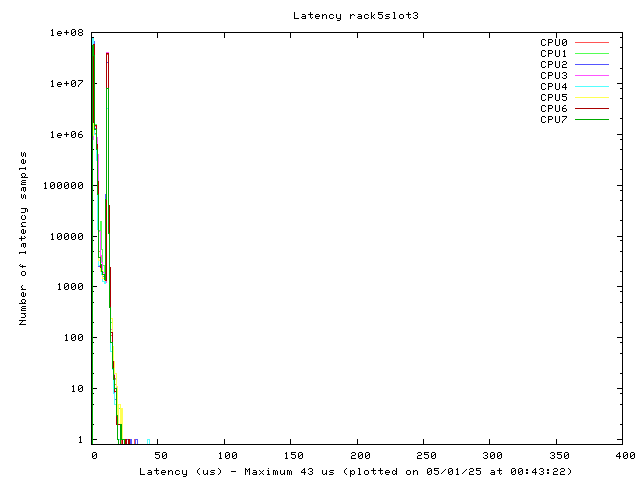This screenshot has height=480, width=640.
Task: Click the blue CPU2 legend line sample
Action: (x=592, y=64)
